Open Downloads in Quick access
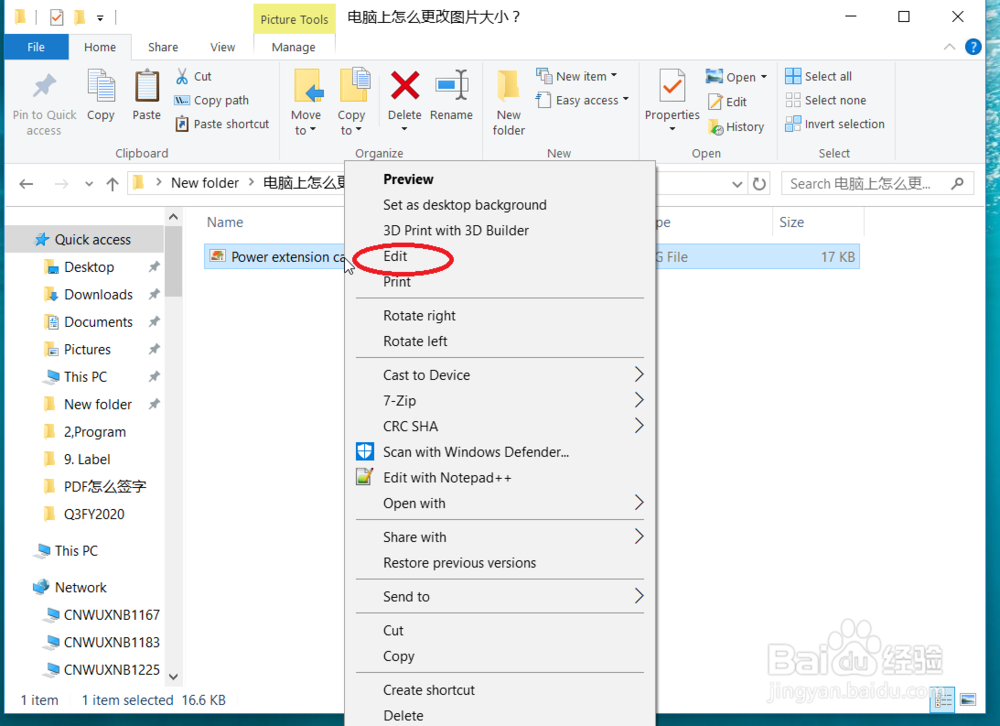This screenshot has width=1000, height=726. [x=98, y=294]
